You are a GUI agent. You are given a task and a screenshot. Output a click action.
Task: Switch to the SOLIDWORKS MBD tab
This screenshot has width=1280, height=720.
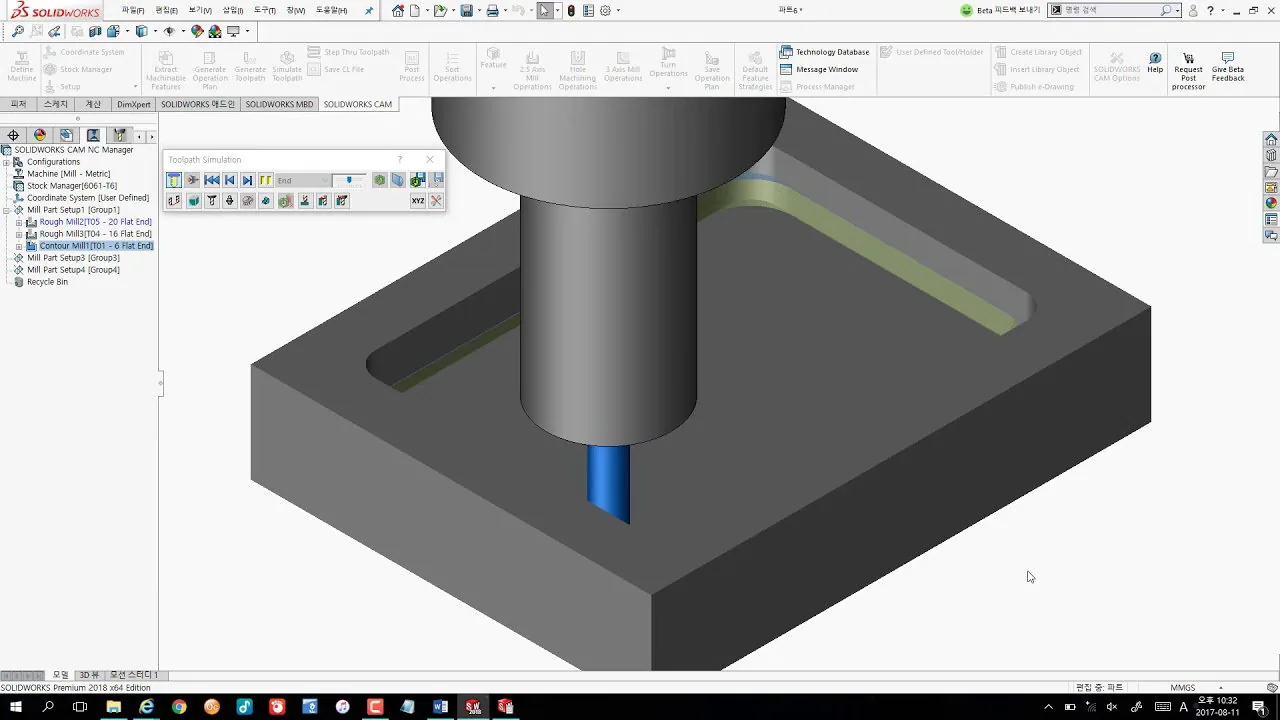[279, 104]
